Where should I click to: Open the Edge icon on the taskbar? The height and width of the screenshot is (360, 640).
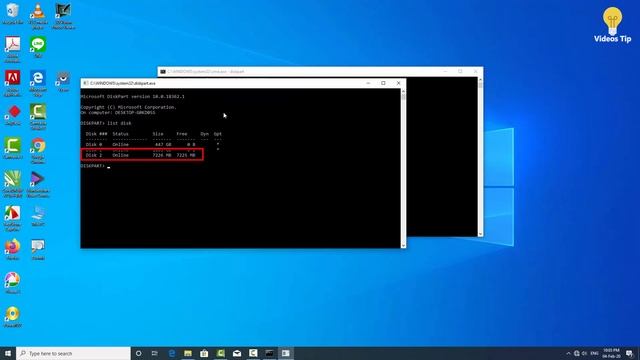pyautogui.click(x=171, y=353)
